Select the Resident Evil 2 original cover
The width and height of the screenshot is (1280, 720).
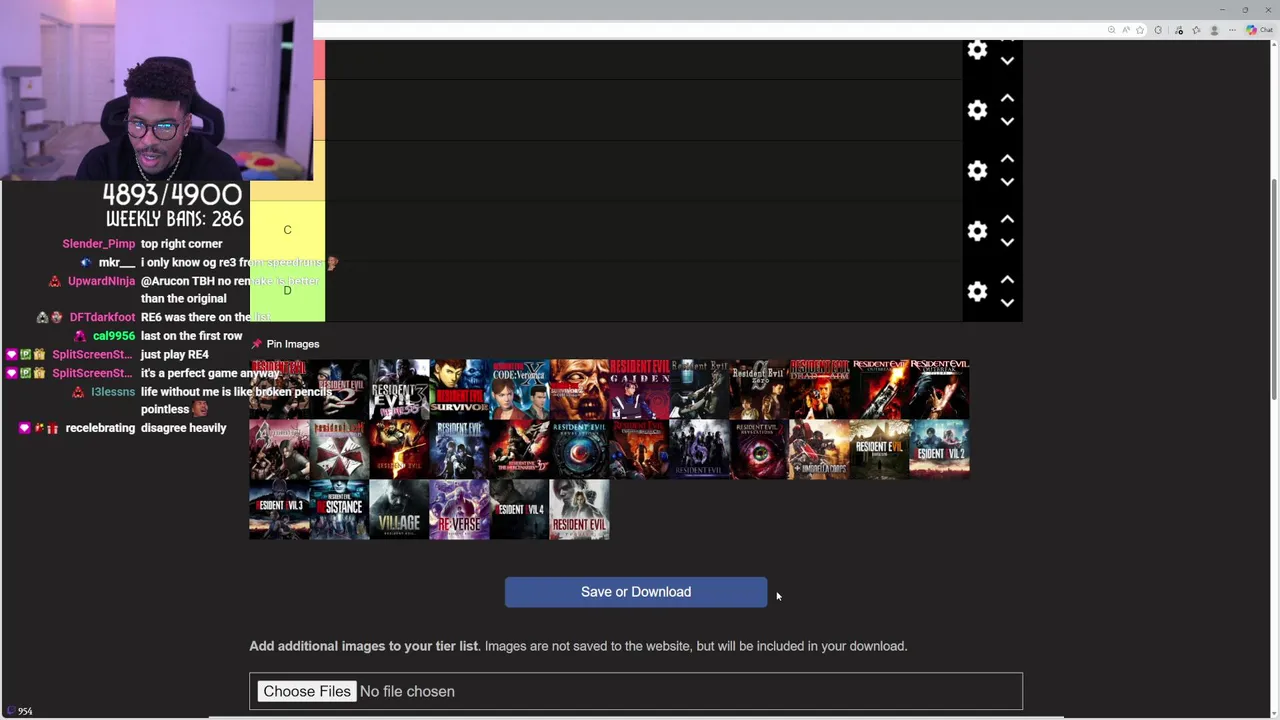coord(339,389)
